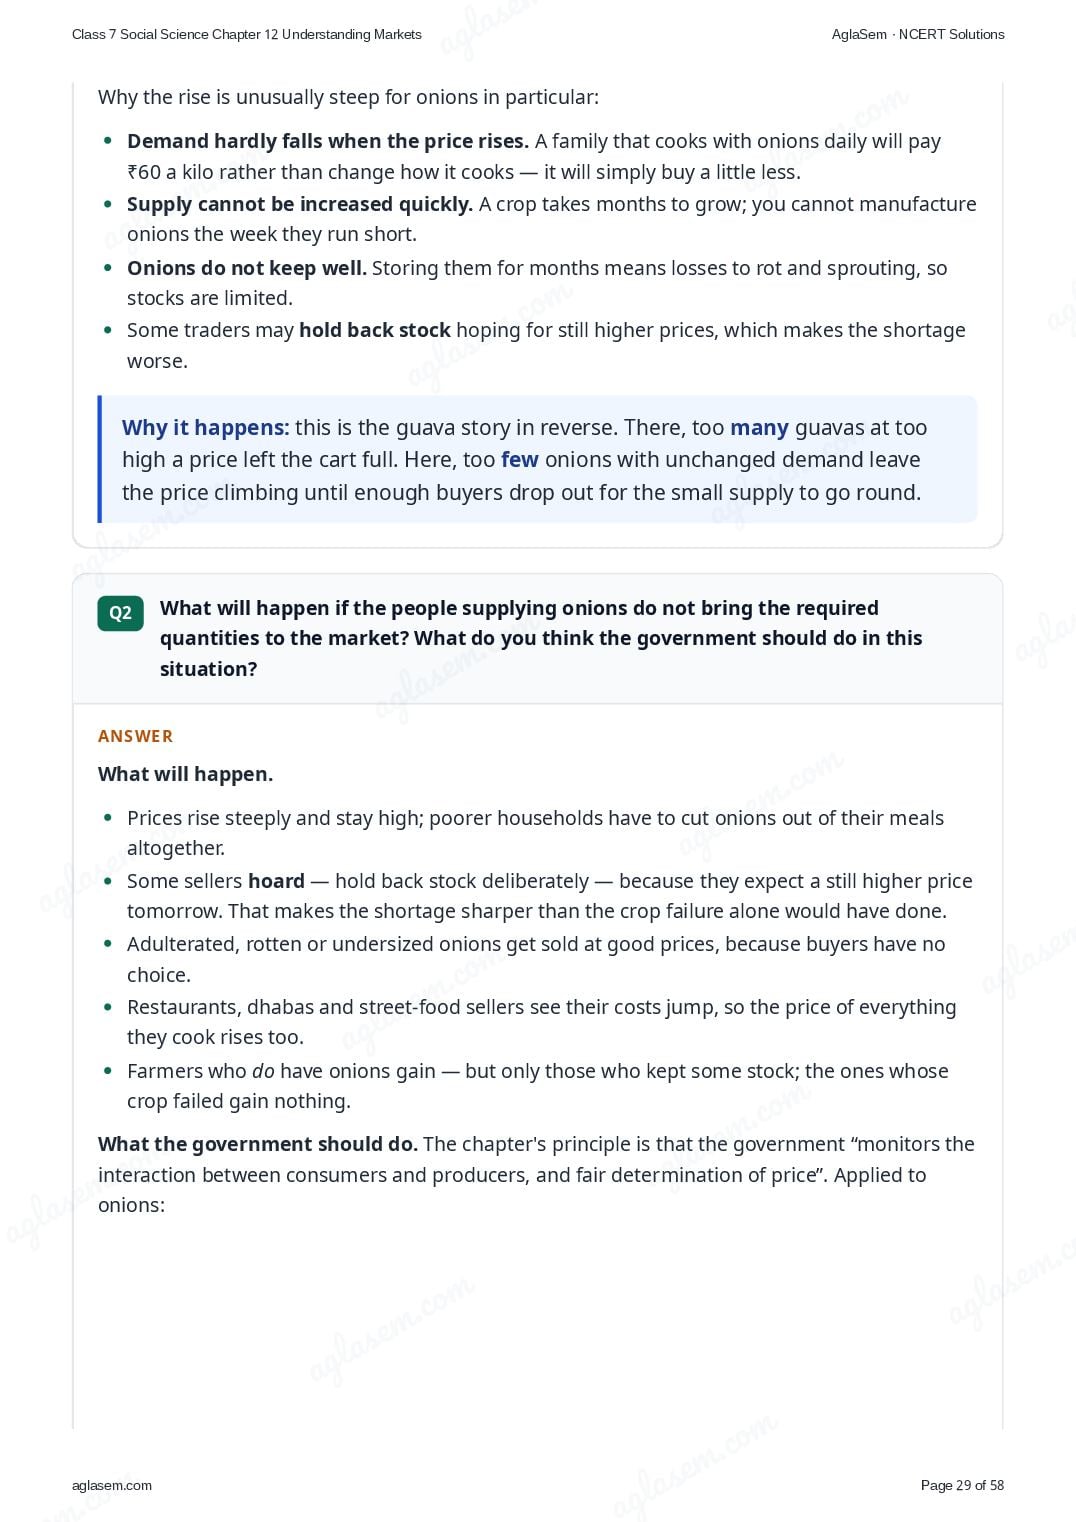This screenshot has height=1522, width=1076.
Task: Click the 'What the government should do.' heading
Action: click(x=258, y=1144)
